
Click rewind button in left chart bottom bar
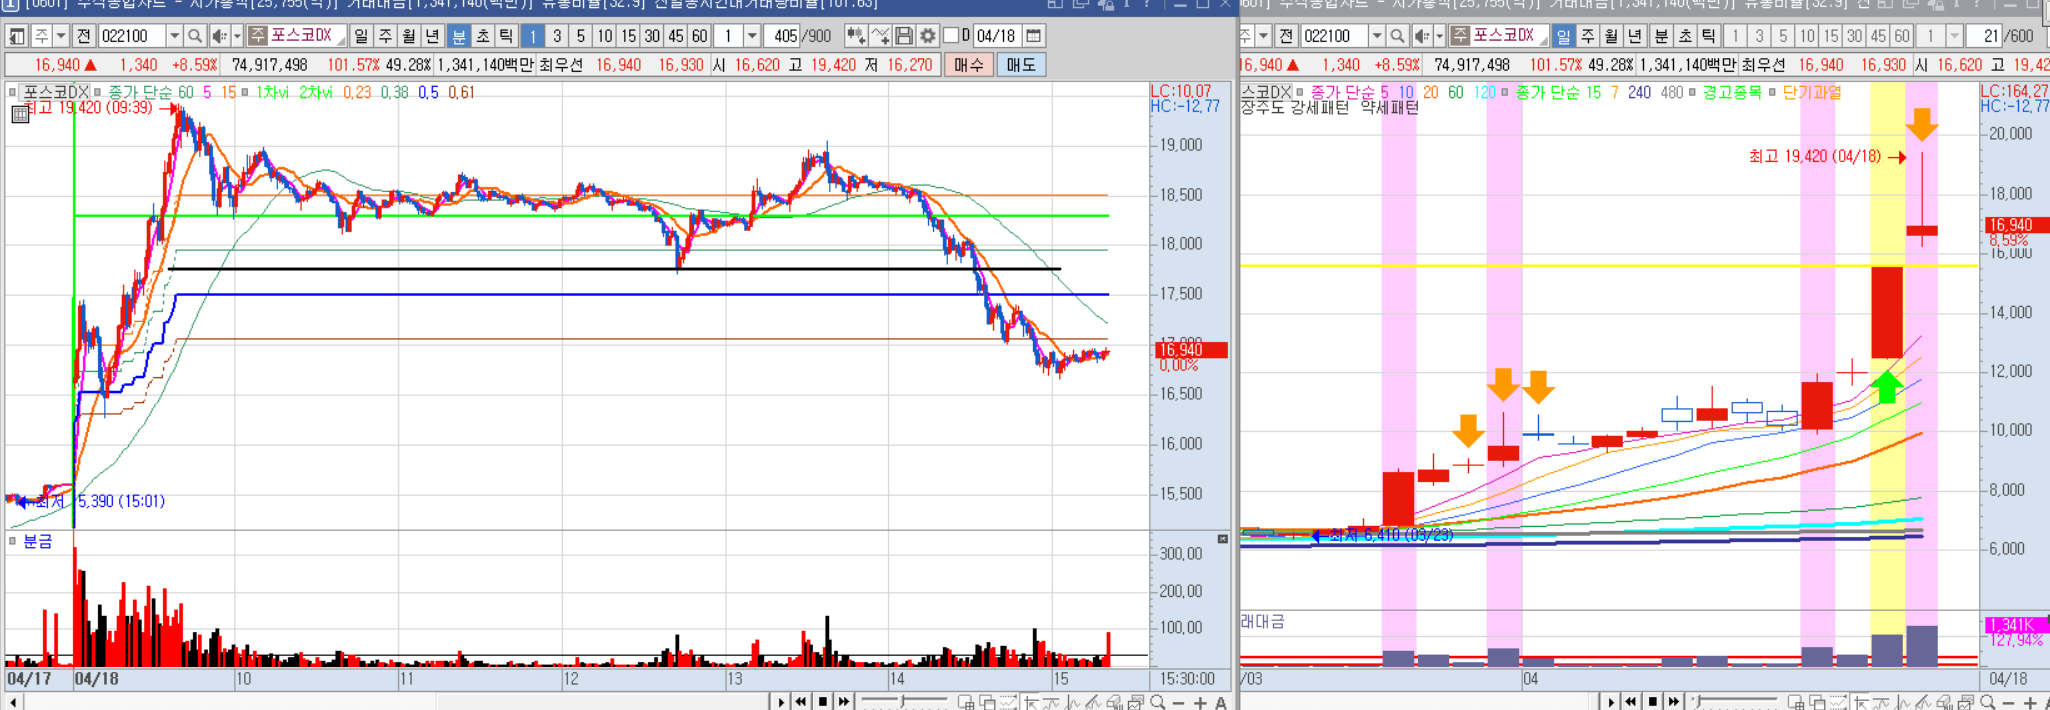801,702
